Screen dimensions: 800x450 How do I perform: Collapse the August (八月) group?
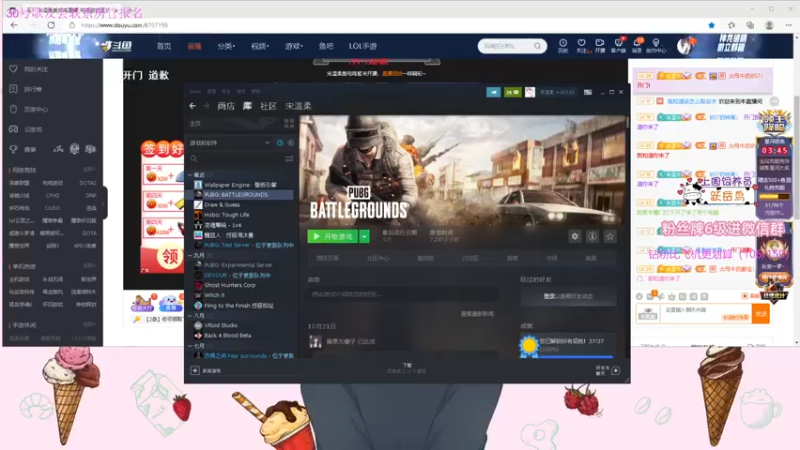tap(191, 316)
